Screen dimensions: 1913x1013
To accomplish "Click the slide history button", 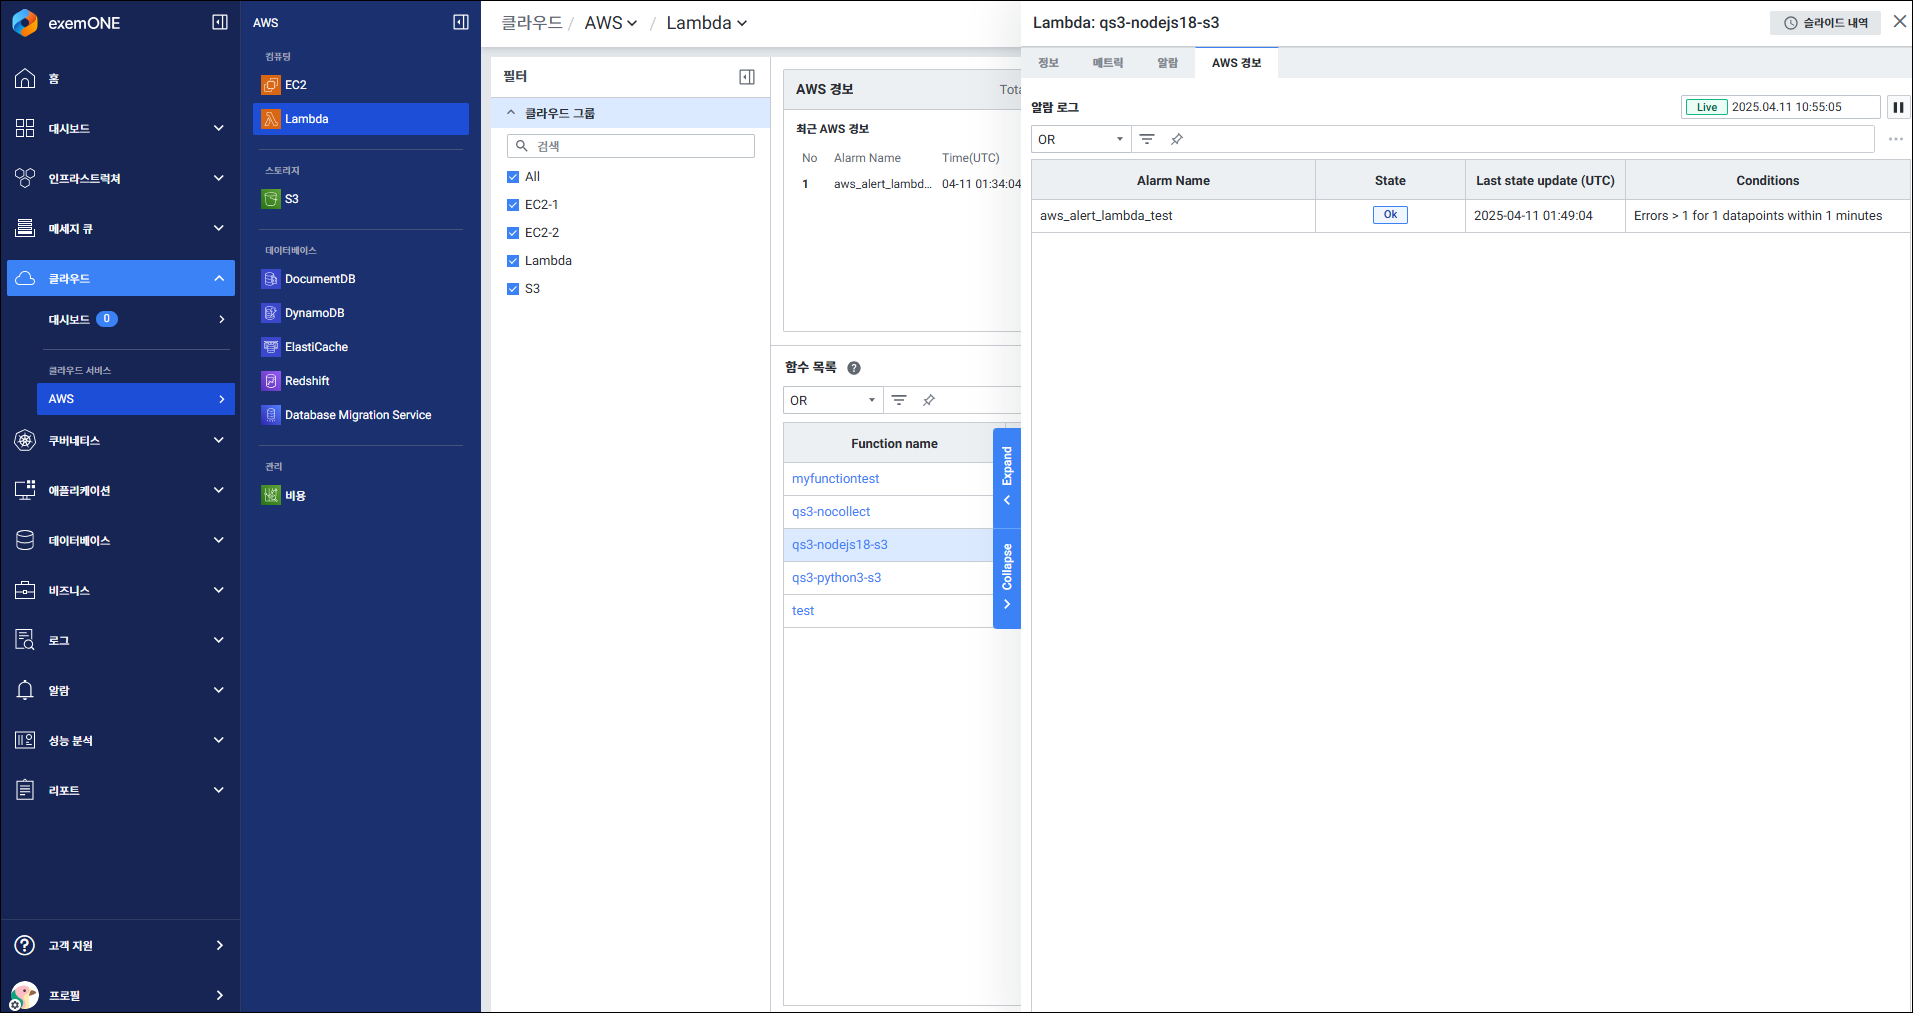I will [x=1825, y=23].
